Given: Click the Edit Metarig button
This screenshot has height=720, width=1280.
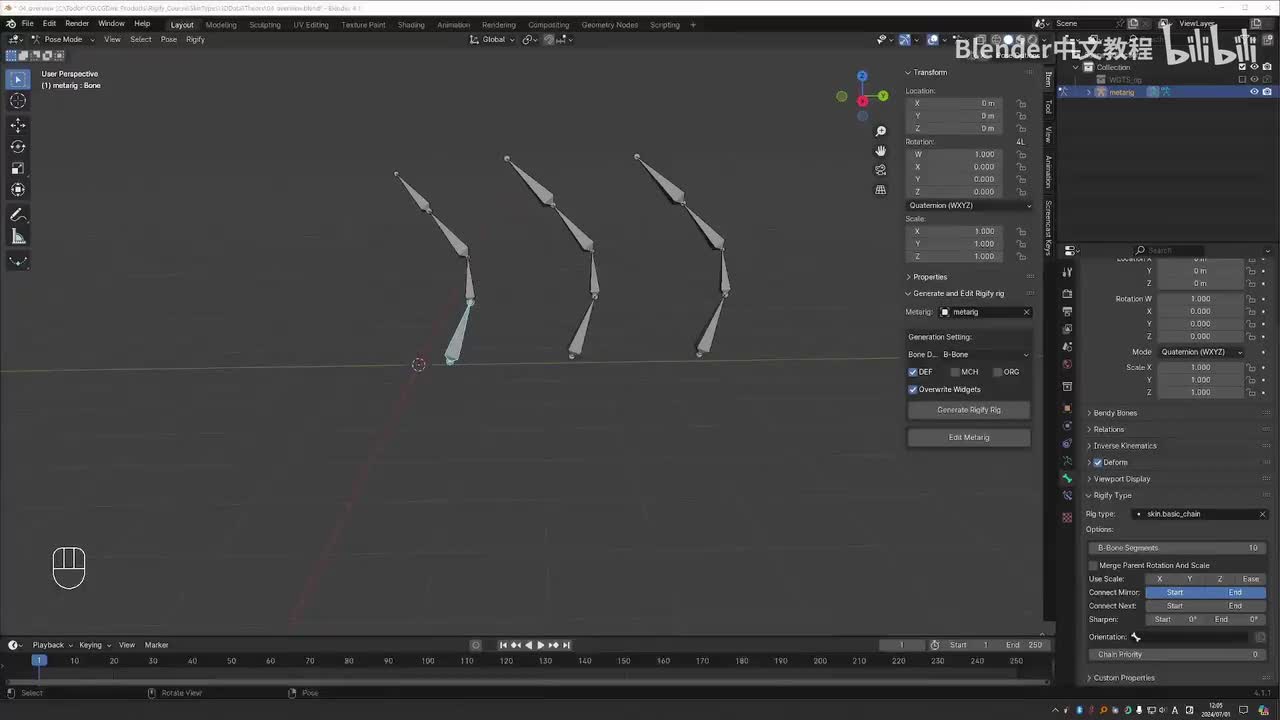Looking at the screenshot, I should [x=969, y=437].
